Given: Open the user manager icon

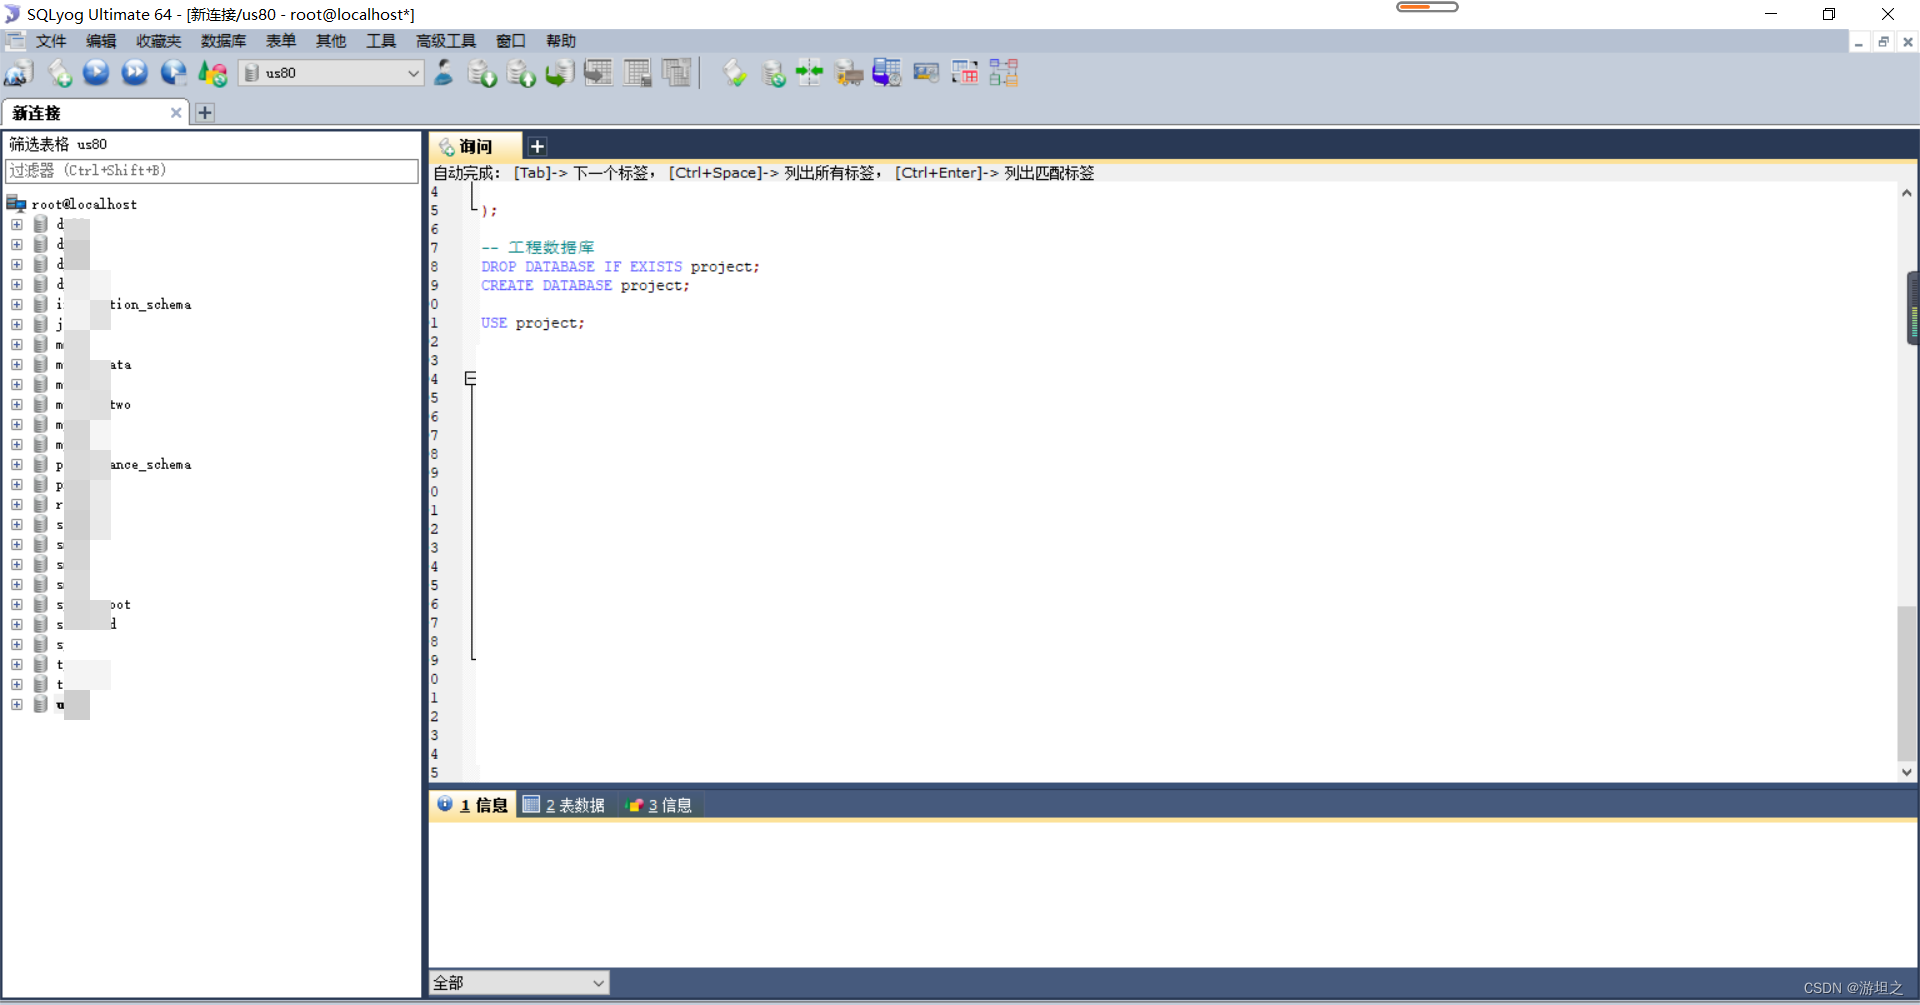Looking at the screenshot, I should [x=444, y=73].
